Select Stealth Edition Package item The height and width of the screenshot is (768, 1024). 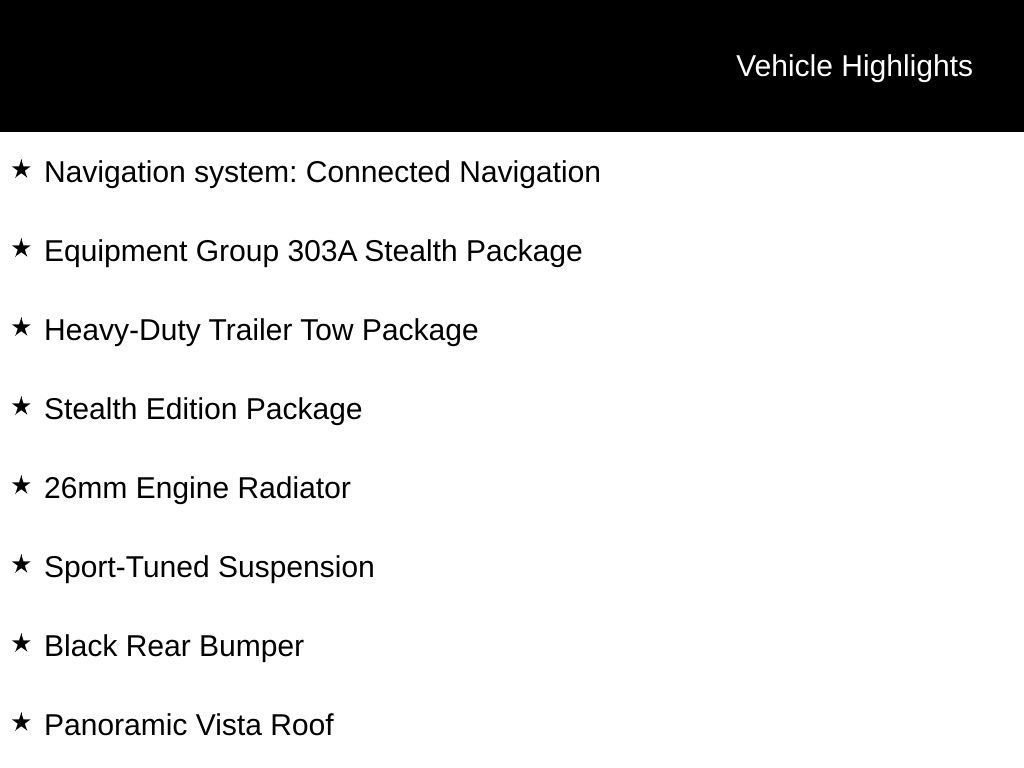(x=203, y=410)
